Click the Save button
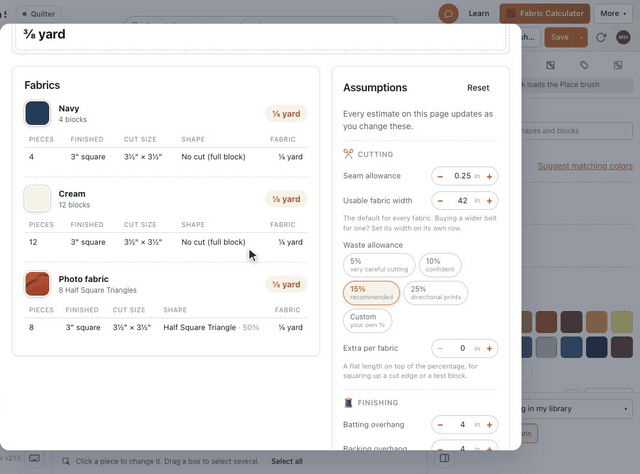 pyautogui.click(x=560, y=37)
